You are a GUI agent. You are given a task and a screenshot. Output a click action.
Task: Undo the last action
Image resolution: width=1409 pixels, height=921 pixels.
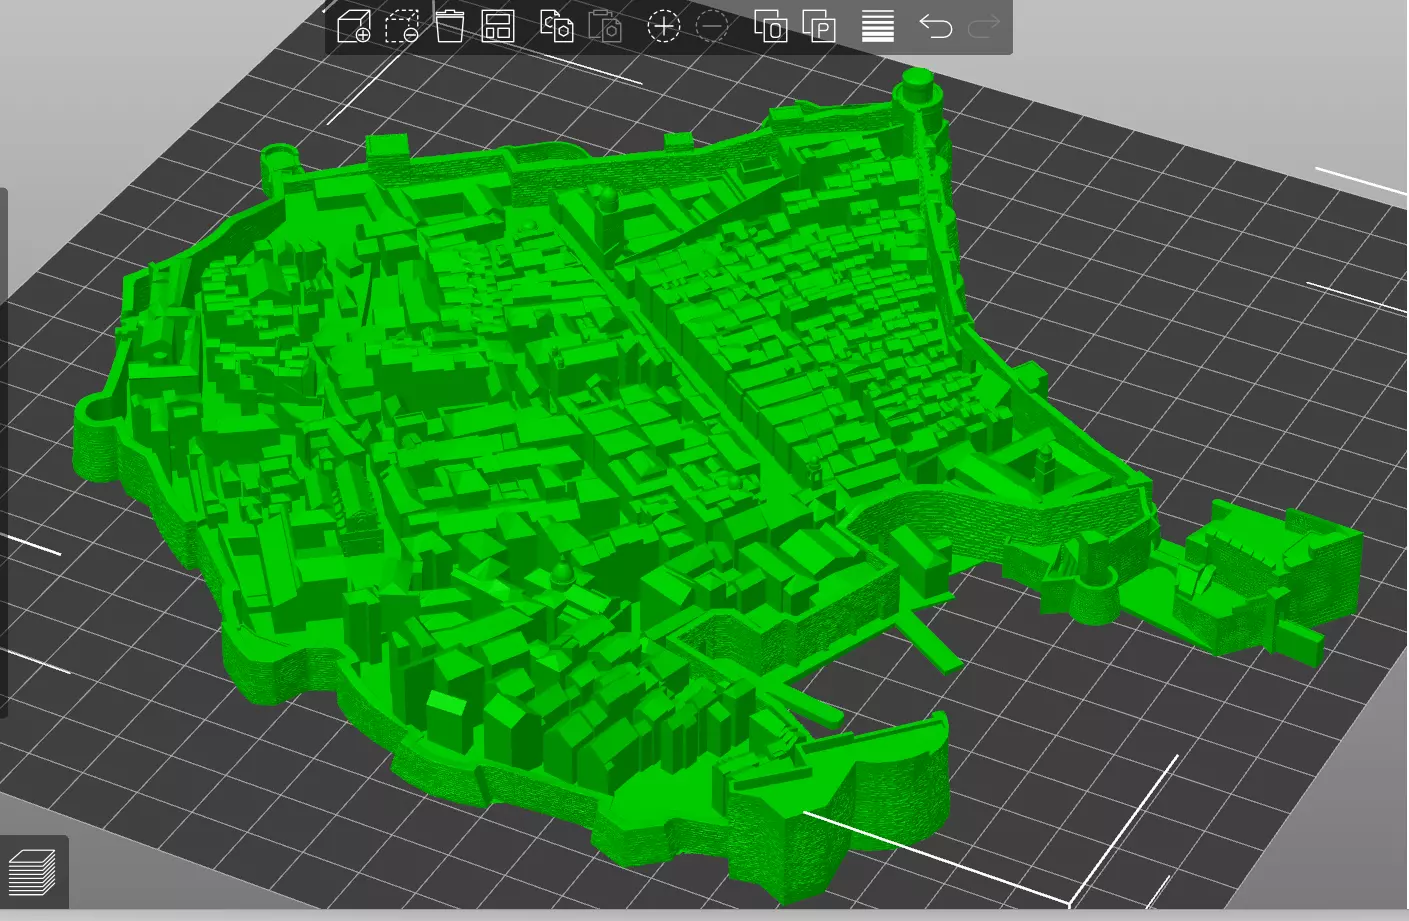936,26
